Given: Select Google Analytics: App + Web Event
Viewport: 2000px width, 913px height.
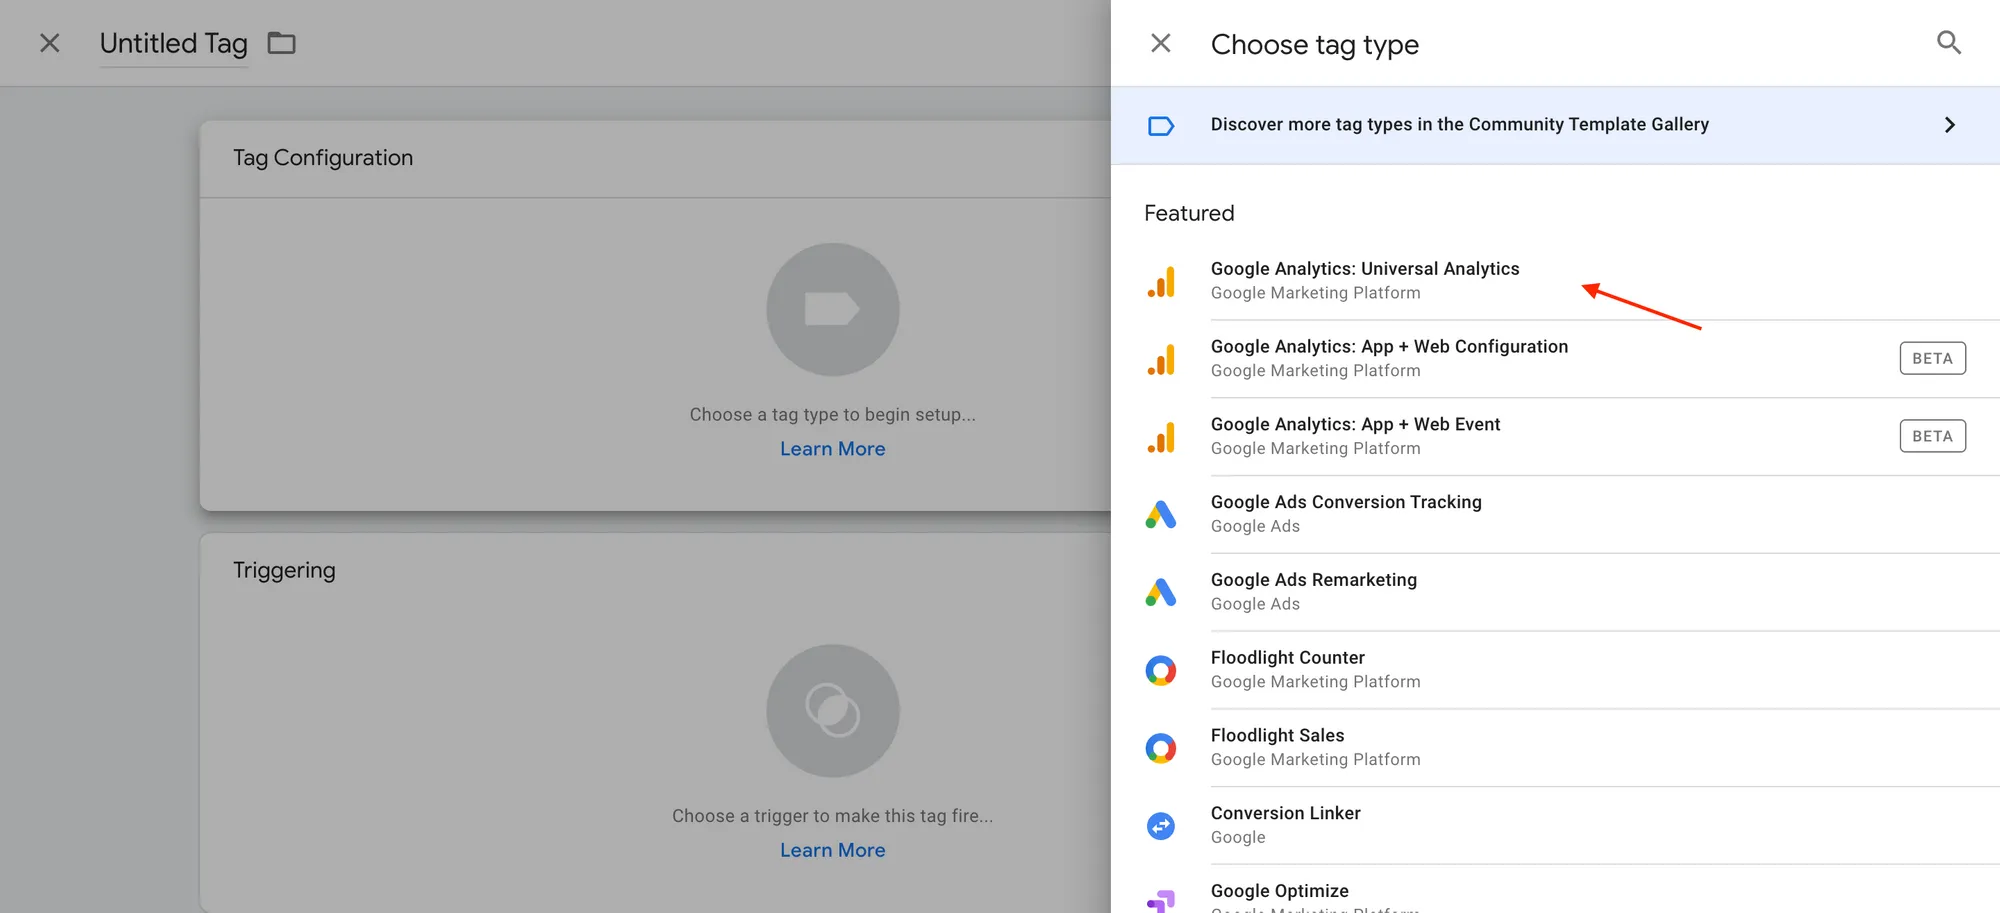Looking at the screenshot, I should coord(1555,437).
